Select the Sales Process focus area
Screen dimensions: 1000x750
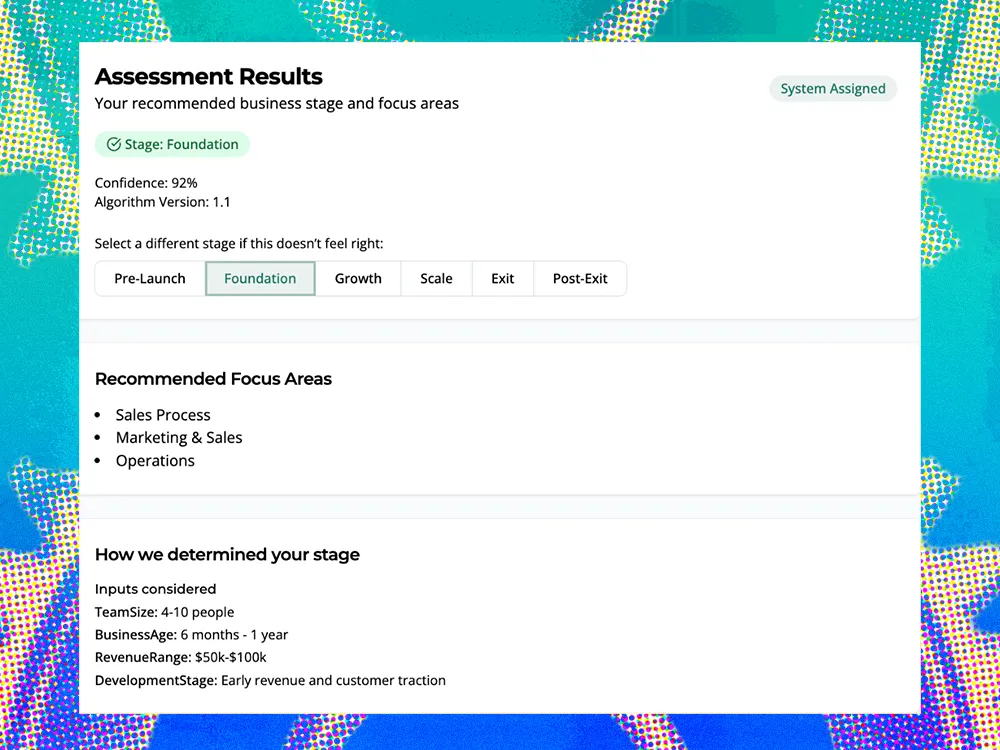[x=163, y=414]
